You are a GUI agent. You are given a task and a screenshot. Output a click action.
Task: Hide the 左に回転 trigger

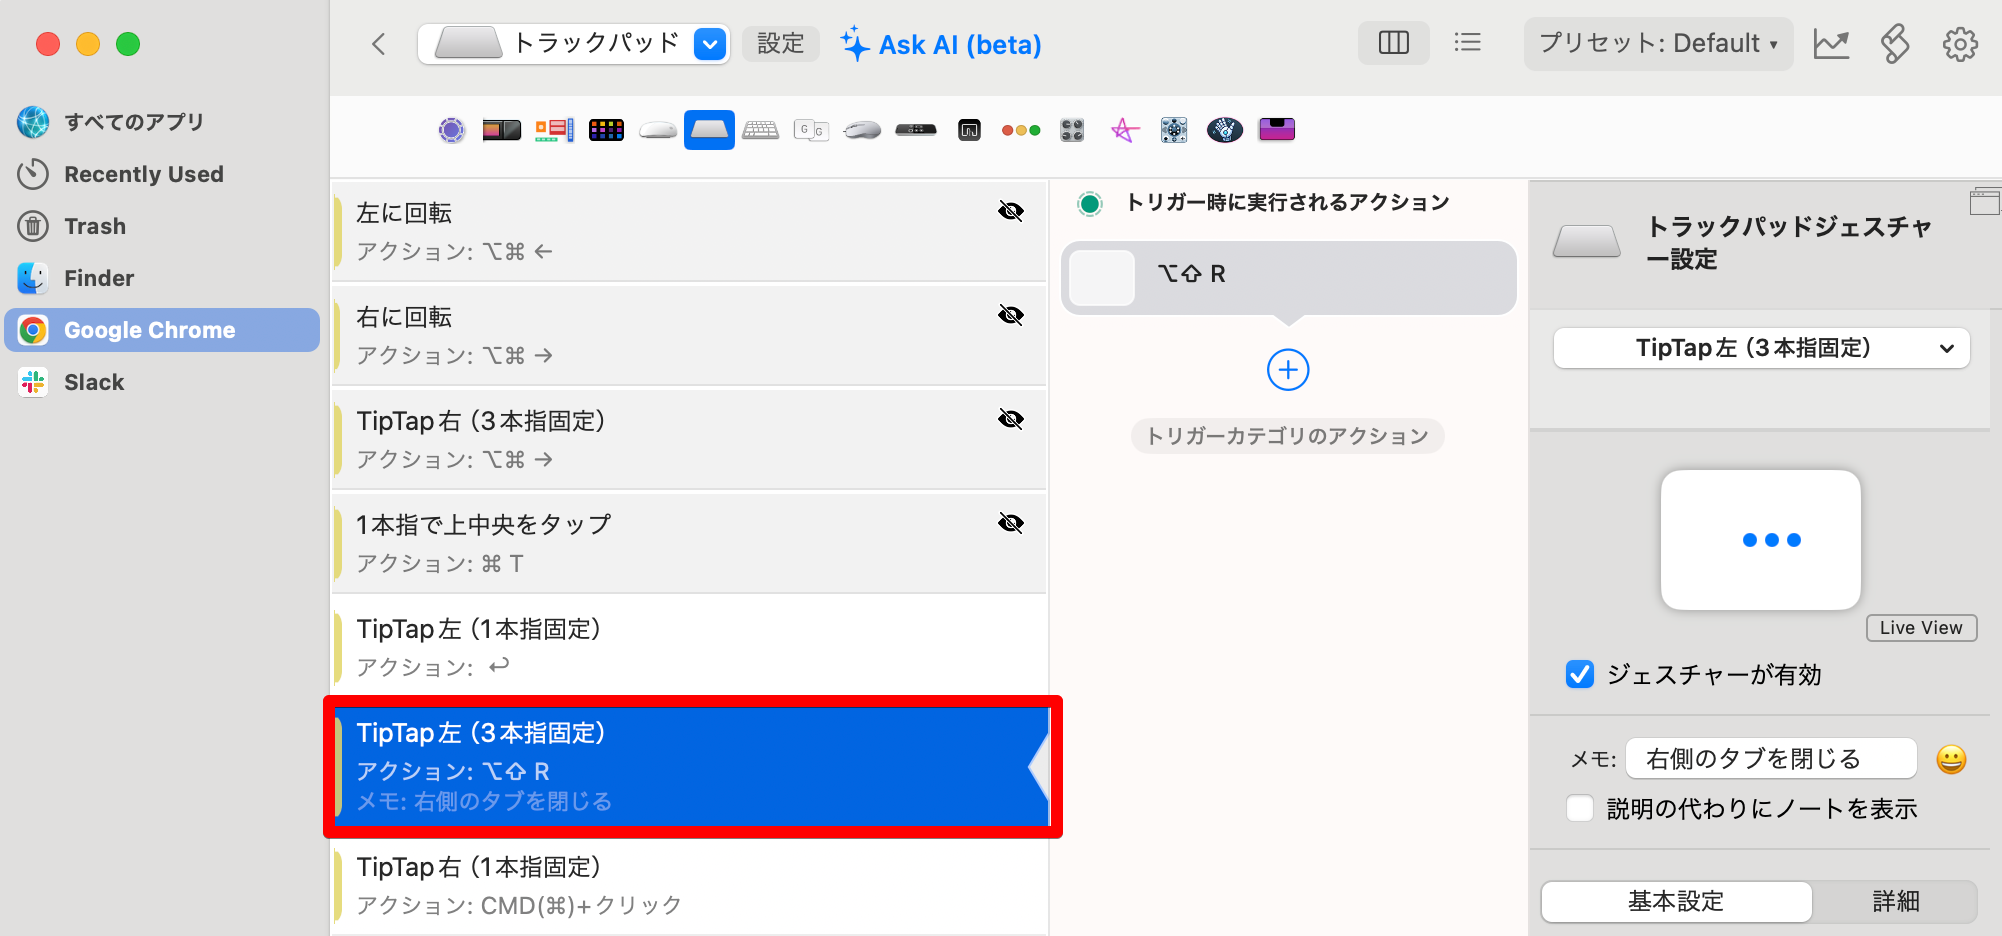[1012, 211]
